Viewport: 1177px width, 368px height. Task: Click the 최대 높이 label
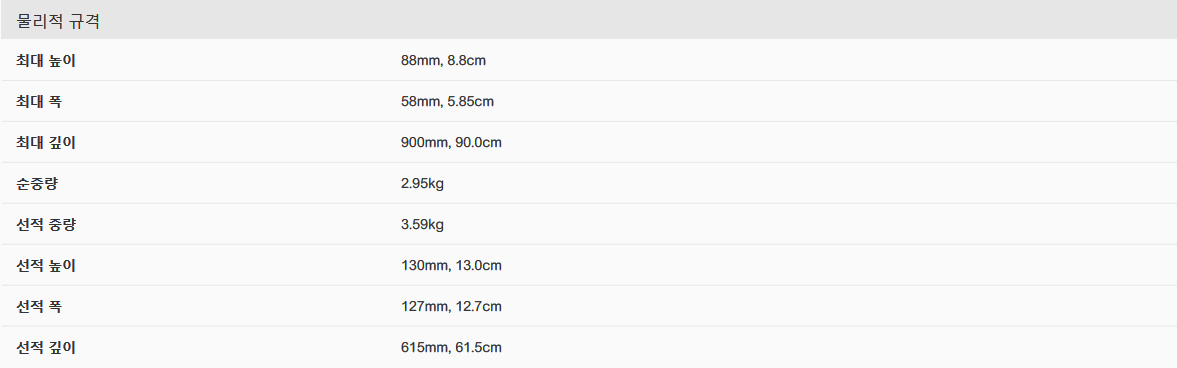(x=46, y=60)
